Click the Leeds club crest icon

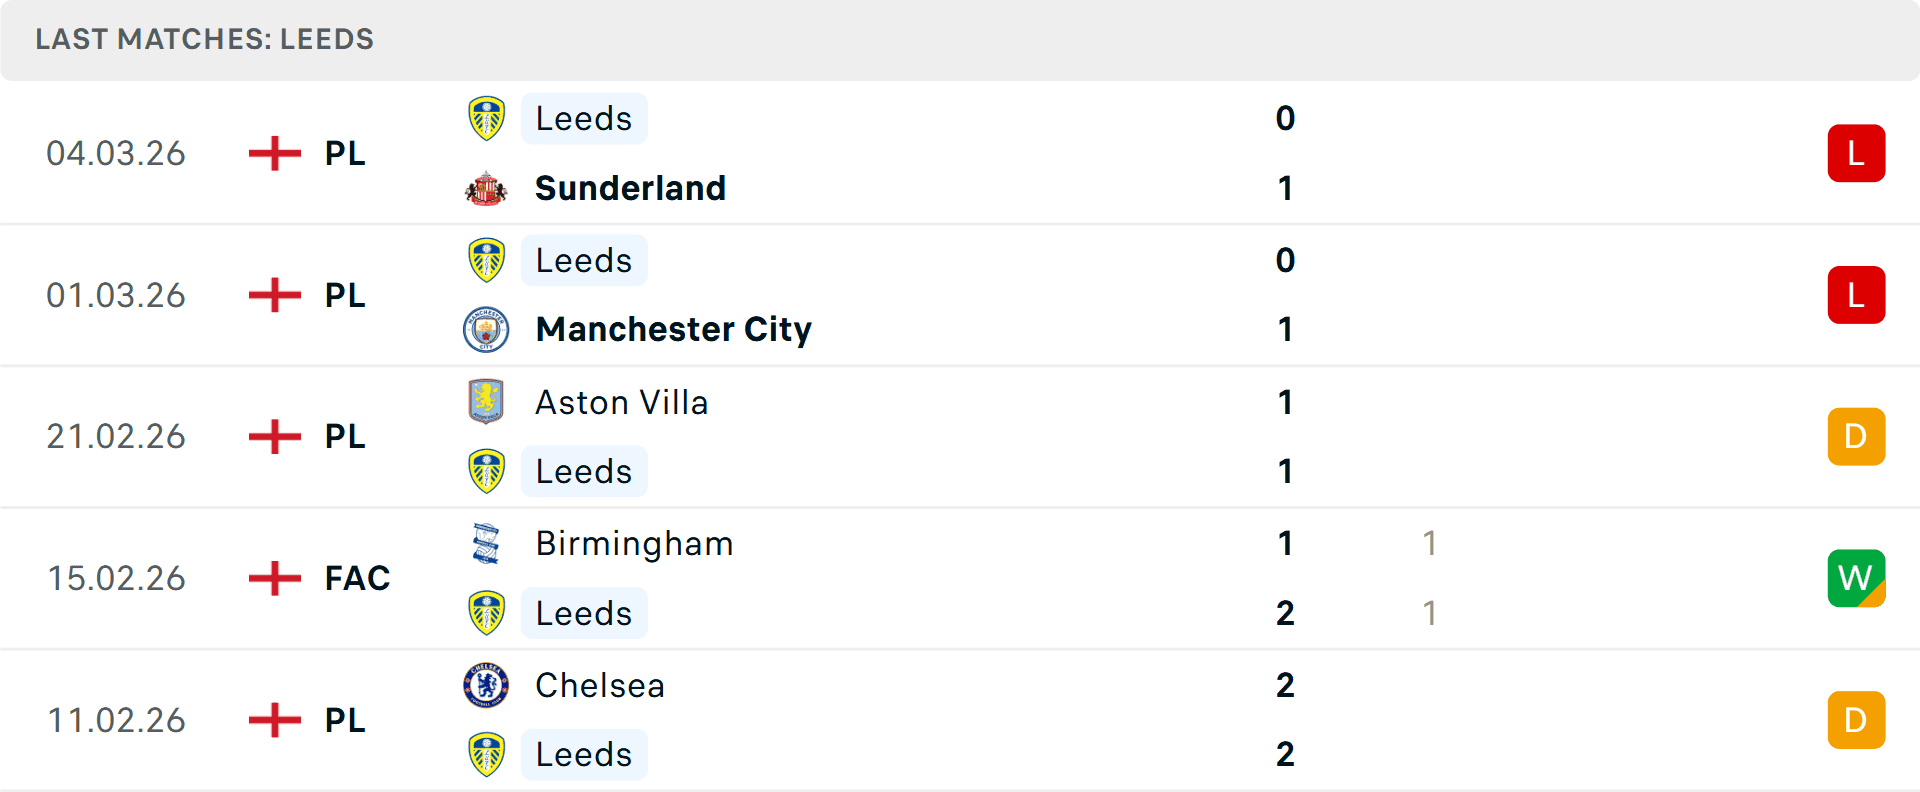coord(486,118)
